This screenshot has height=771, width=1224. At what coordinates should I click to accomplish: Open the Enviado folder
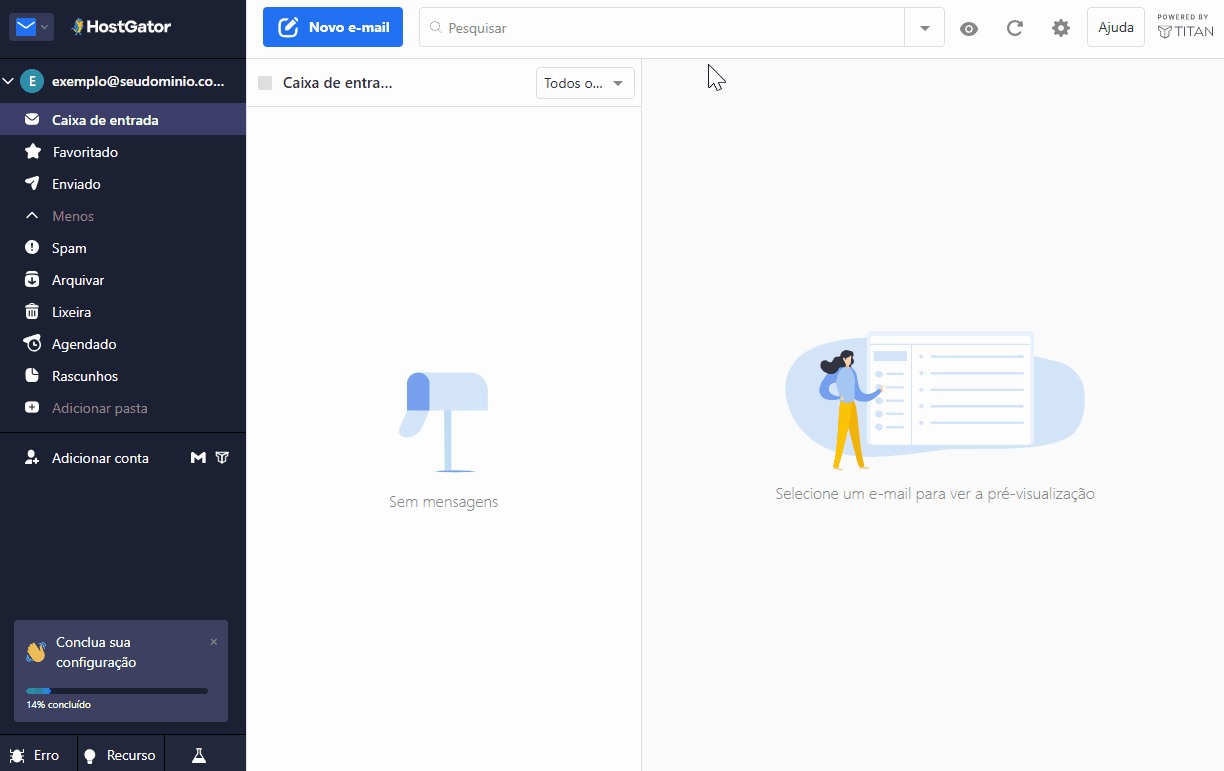click(x=123, y=184)
